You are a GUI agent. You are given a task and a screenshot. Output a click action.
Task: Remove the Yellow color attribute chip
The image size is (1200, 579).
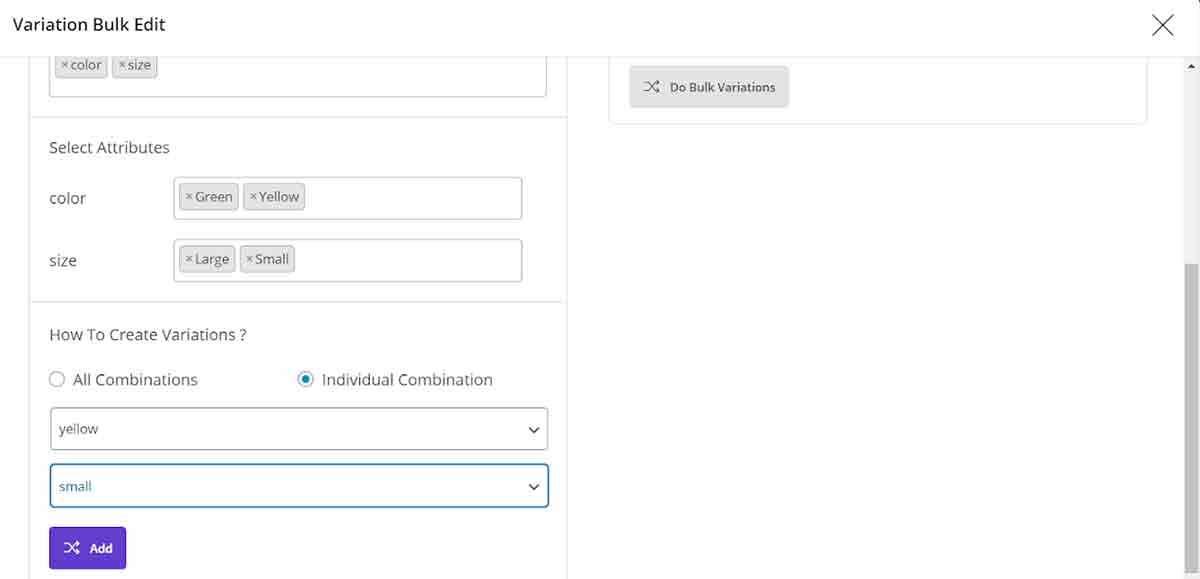point(253,197)
